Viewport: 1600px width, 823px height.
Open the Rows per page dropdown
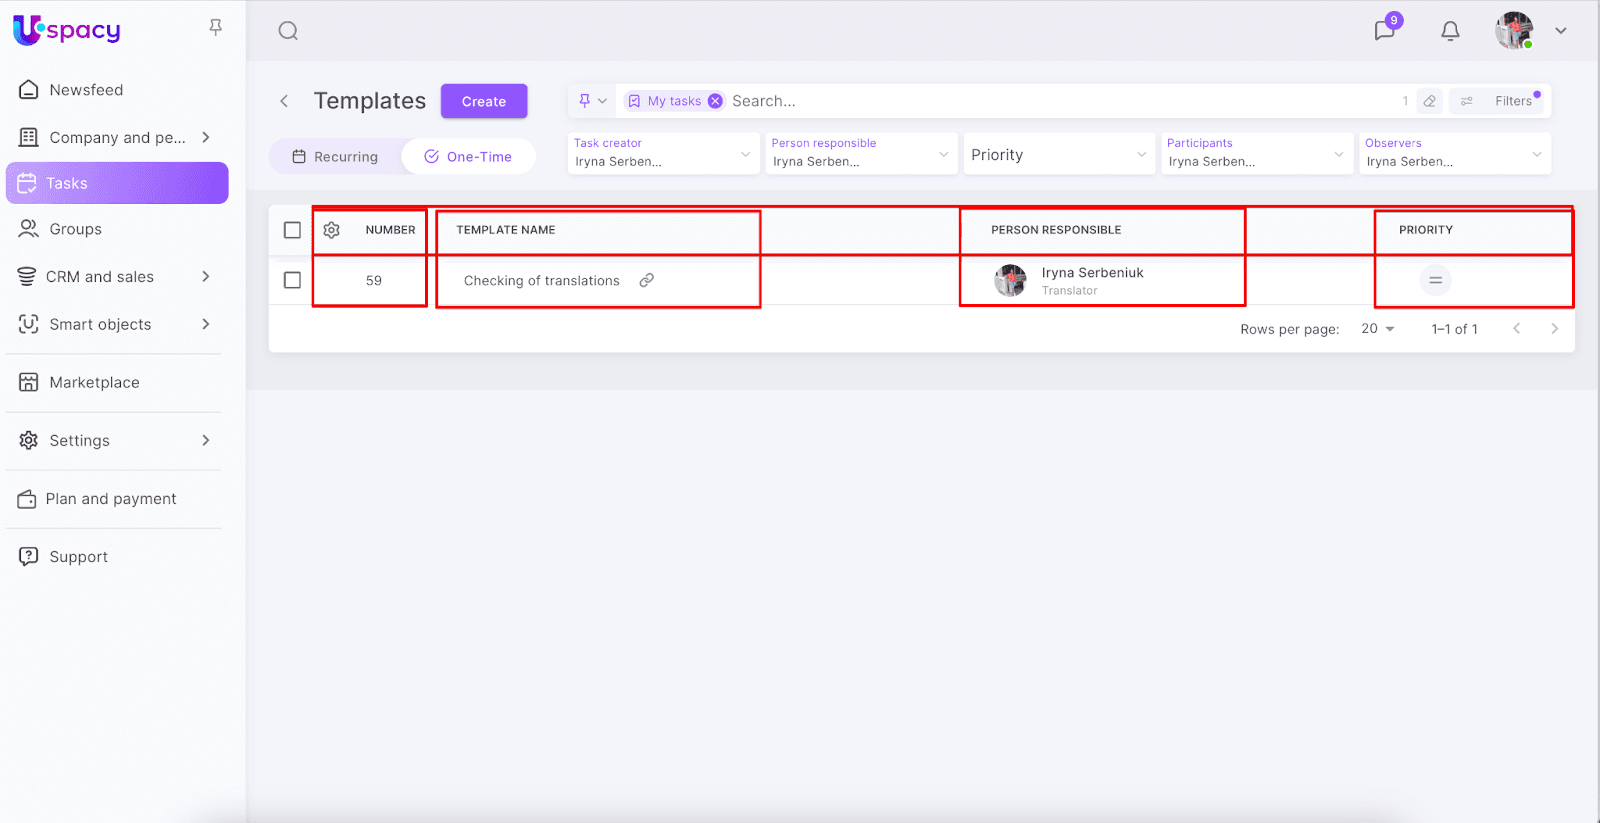coord(1377,329)
